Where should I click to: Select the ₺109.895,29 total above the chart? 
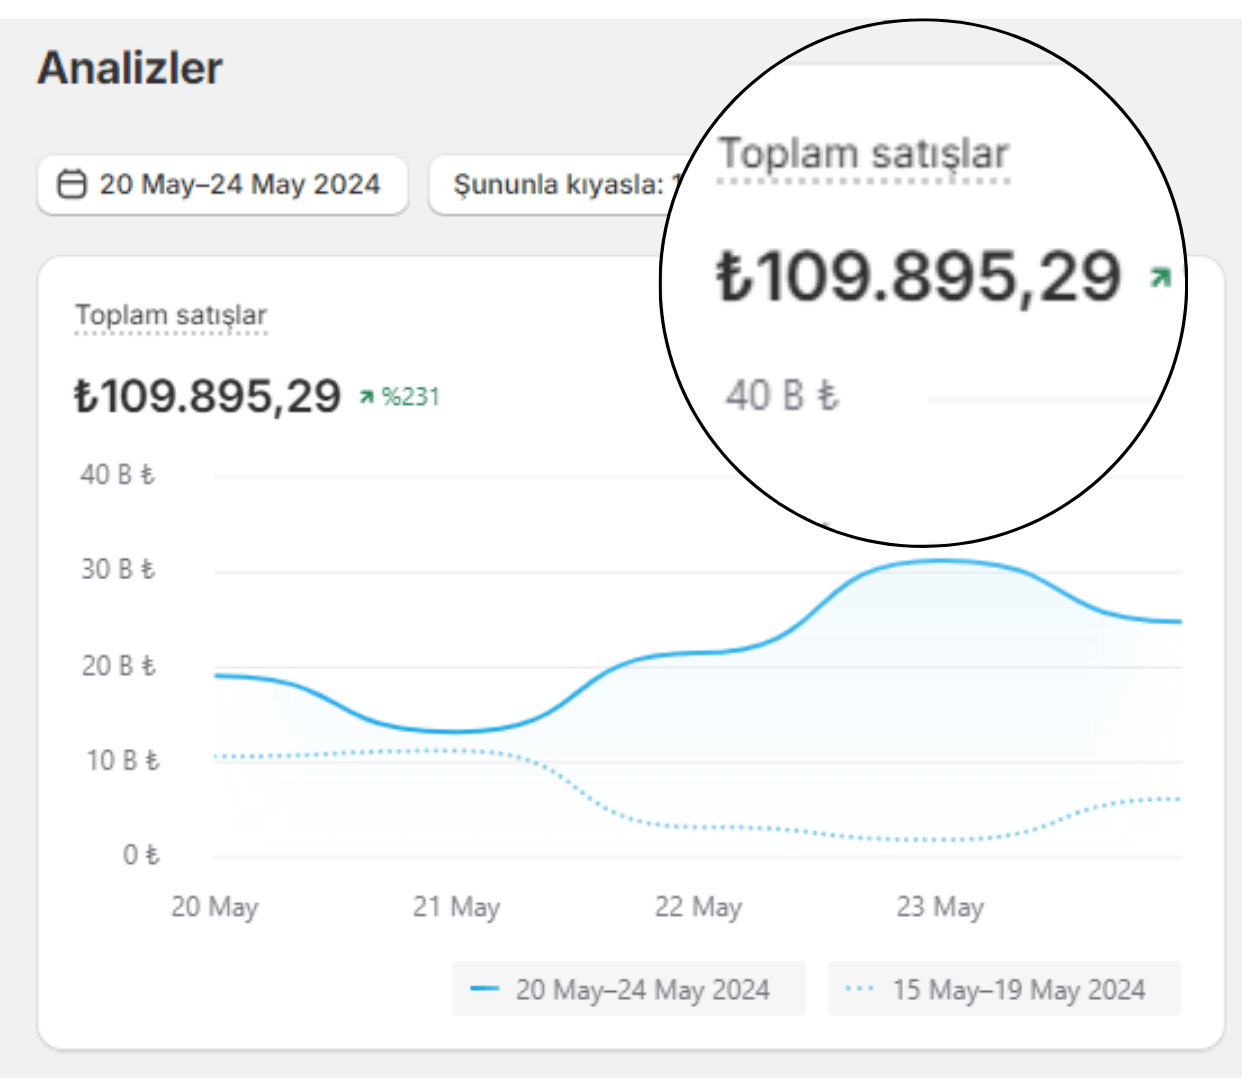[208, 396]
